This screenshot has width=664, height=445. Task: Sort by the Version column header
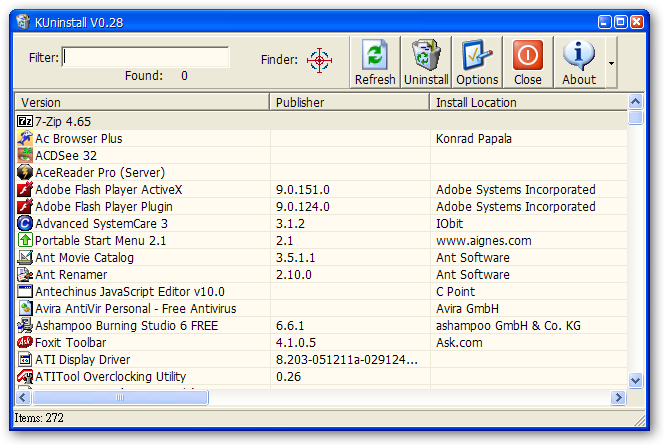point(142,102)
